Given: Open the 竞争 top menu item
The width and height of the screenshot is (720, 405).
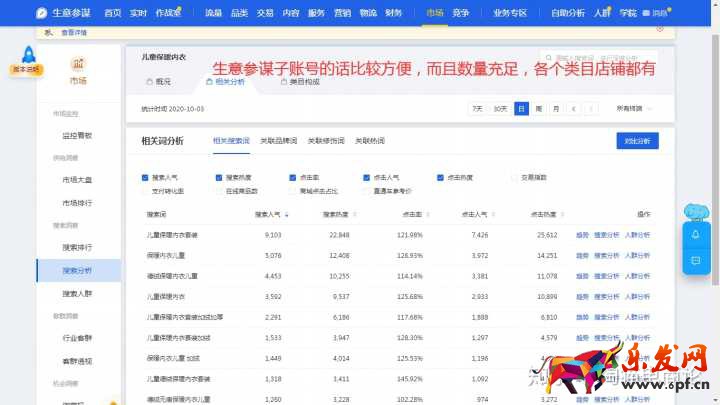Looking at the screenshot, I should tap(461, 13).
